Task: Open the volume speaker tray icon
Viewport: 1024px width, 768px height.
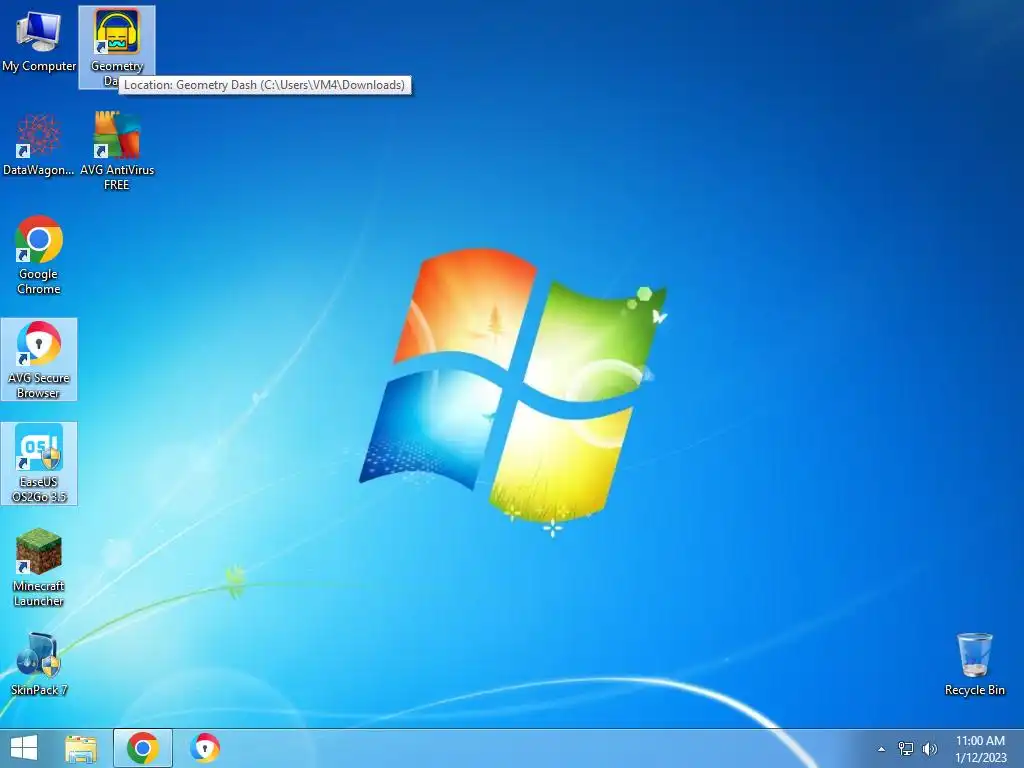Action: tap(929, 748)
